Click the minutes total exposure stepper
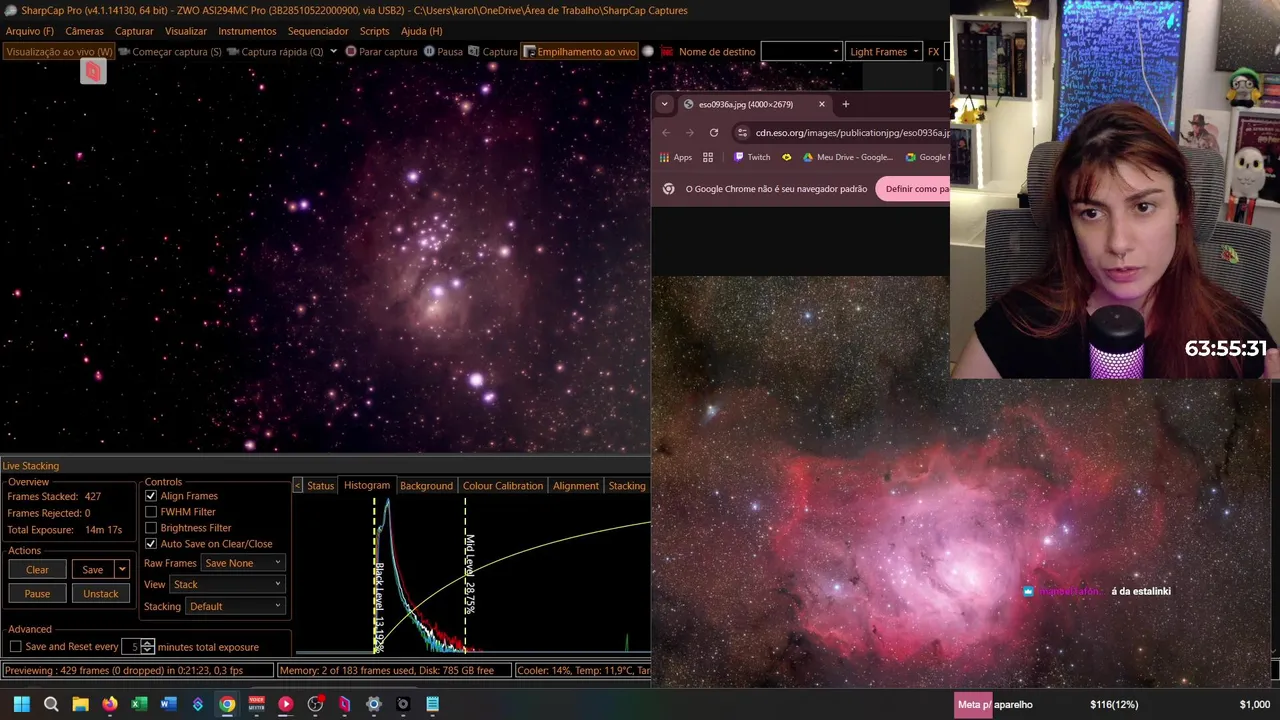 [148, 647]
